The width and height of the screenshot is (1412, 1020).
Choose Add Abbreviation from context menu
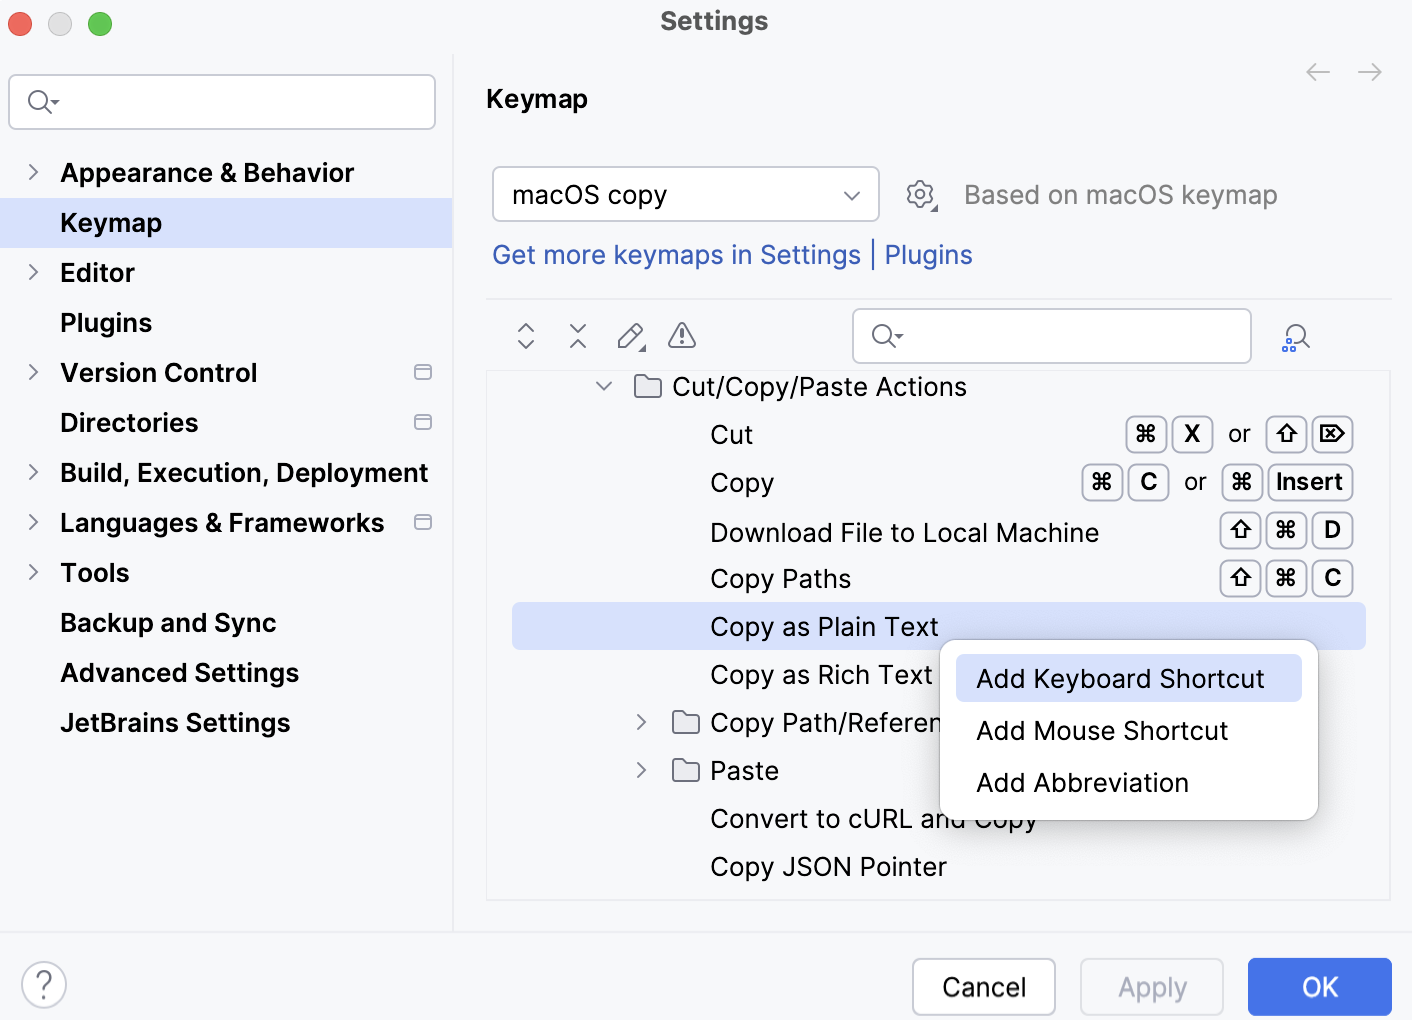1082,783
